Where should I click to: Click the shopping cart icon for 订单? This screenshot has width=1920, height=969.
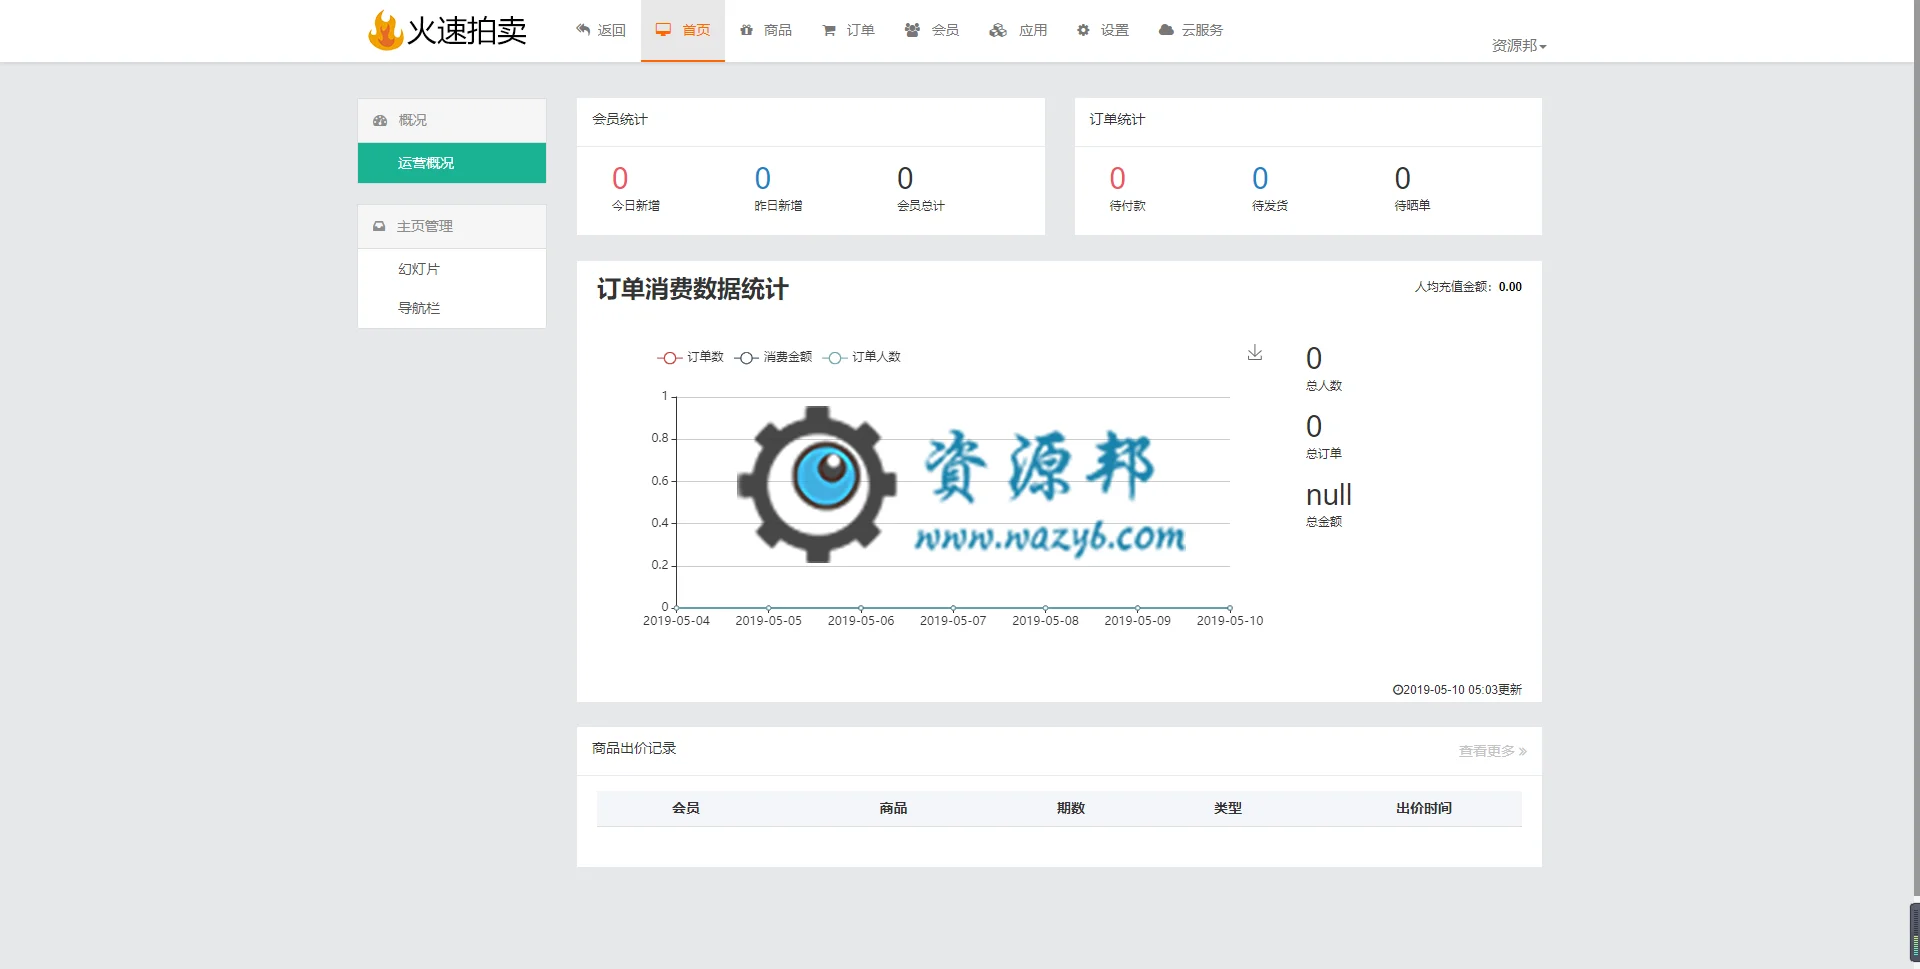pyautogui.click(x=829, y=31)
